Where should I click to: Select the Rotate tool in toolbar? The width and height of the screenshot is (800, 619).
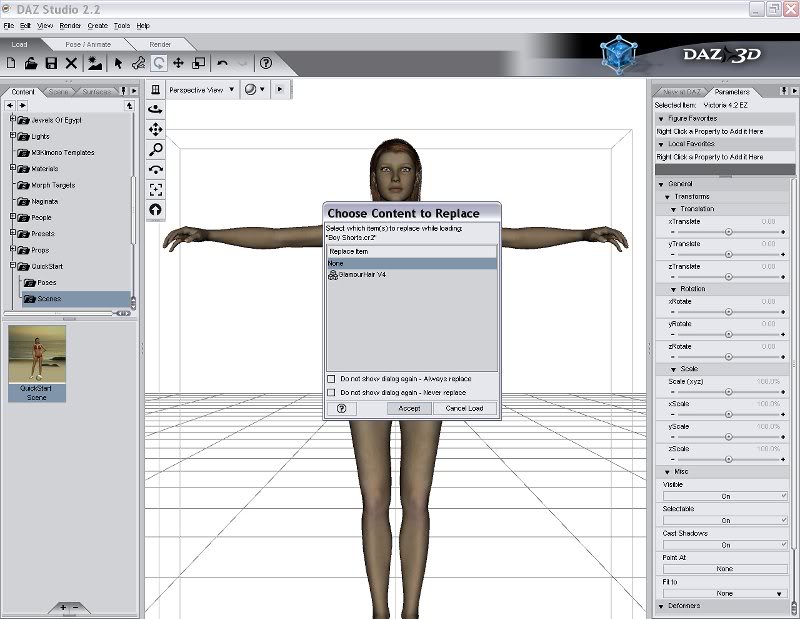tap(158, 63)
